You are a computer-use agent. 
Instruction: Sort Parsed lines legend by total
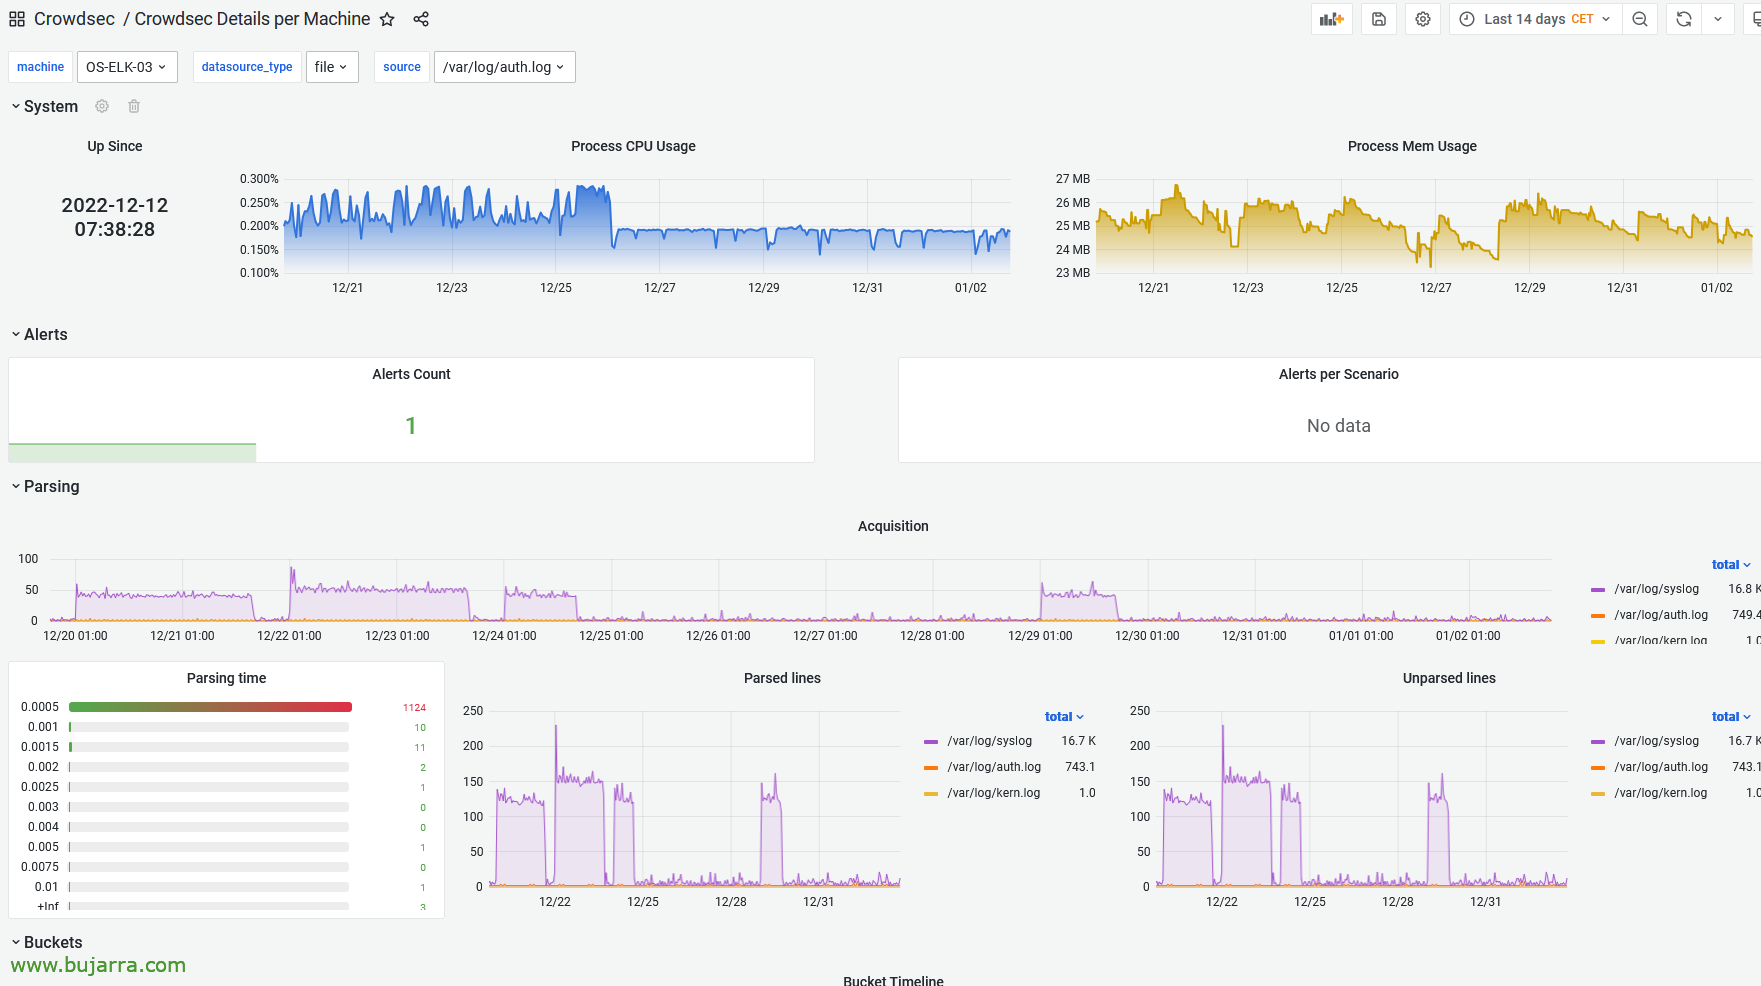click(x=1064, y=717)
